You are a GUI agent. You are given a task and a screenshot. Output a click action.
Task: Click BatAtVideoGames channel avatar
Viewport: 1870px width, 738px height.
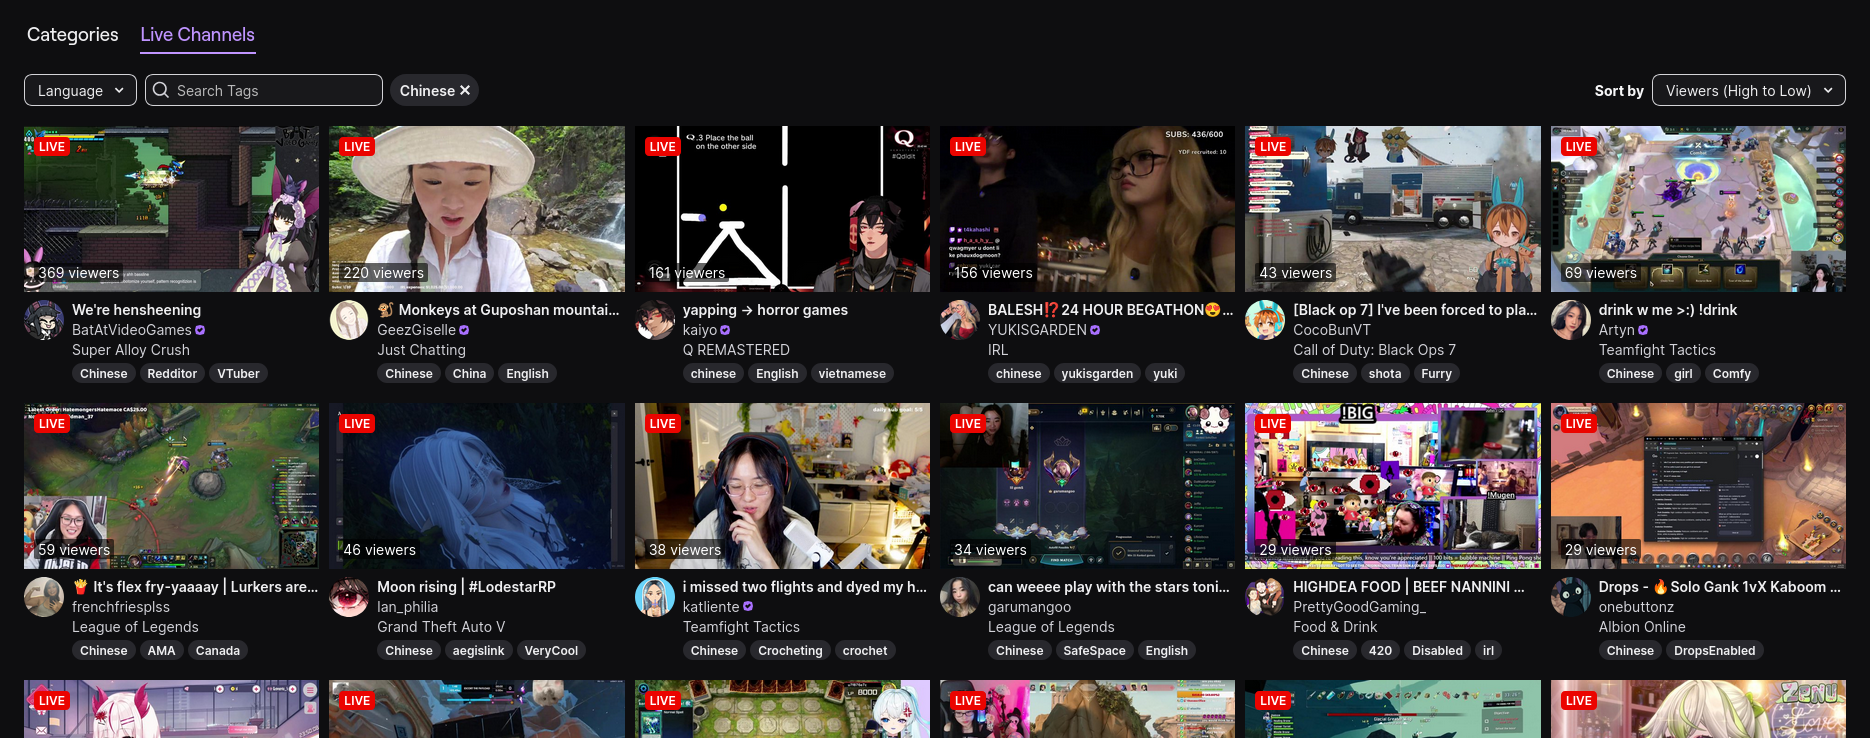44,320
